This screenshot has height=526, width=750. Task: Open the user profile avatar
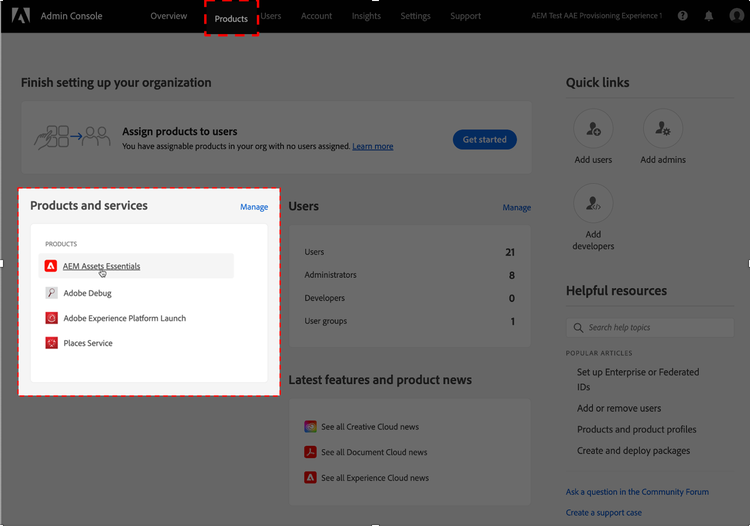pos(736,16)
